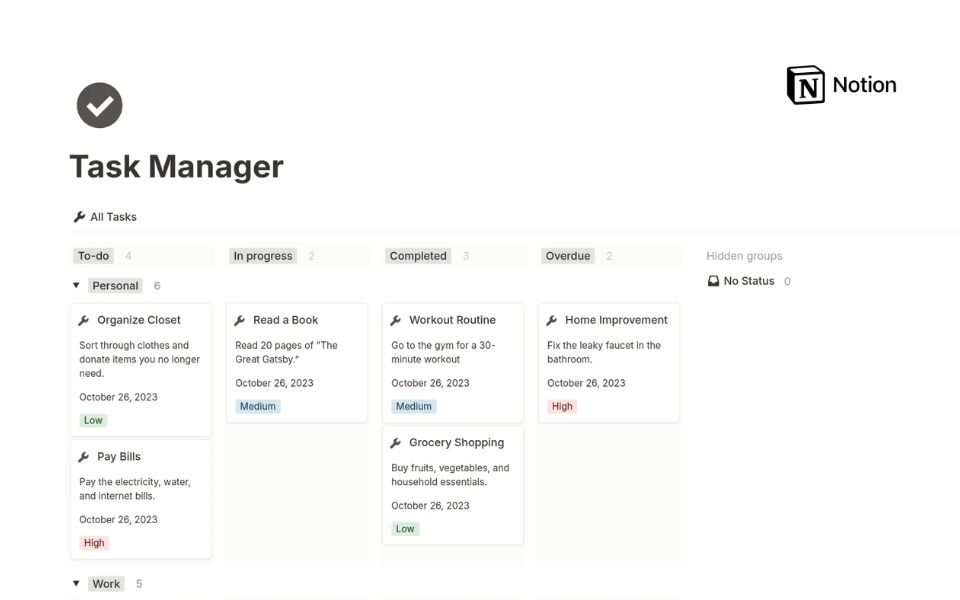Click the wrench icon beside Organize Closet
960x600 pixels.
(x=84, y=321)
